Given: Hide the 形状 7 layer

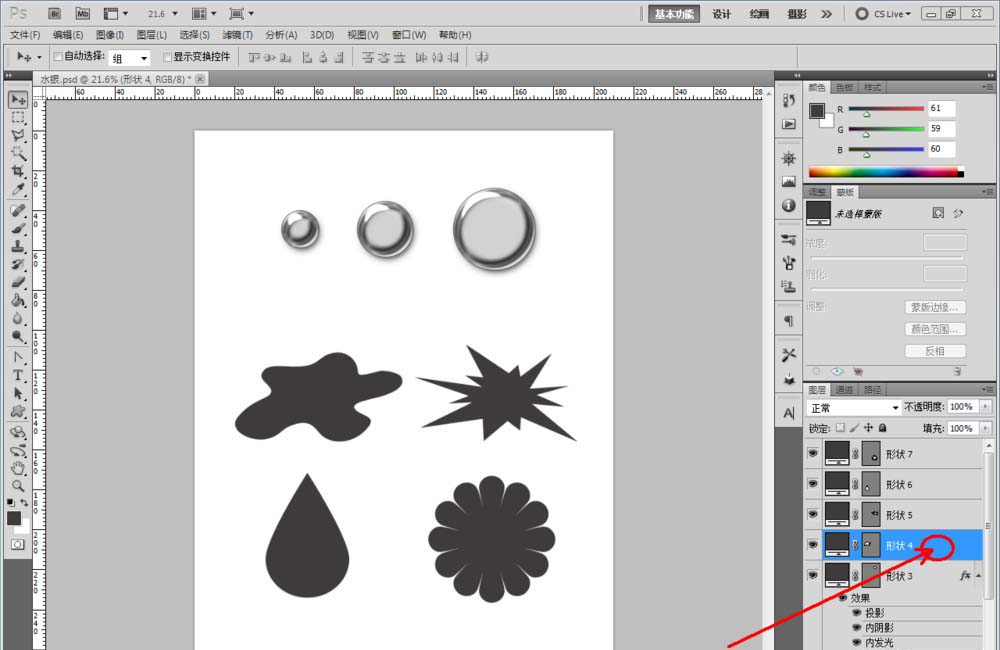Looking at the screenshot, I should pyautogui.click(x=812, y=454).
